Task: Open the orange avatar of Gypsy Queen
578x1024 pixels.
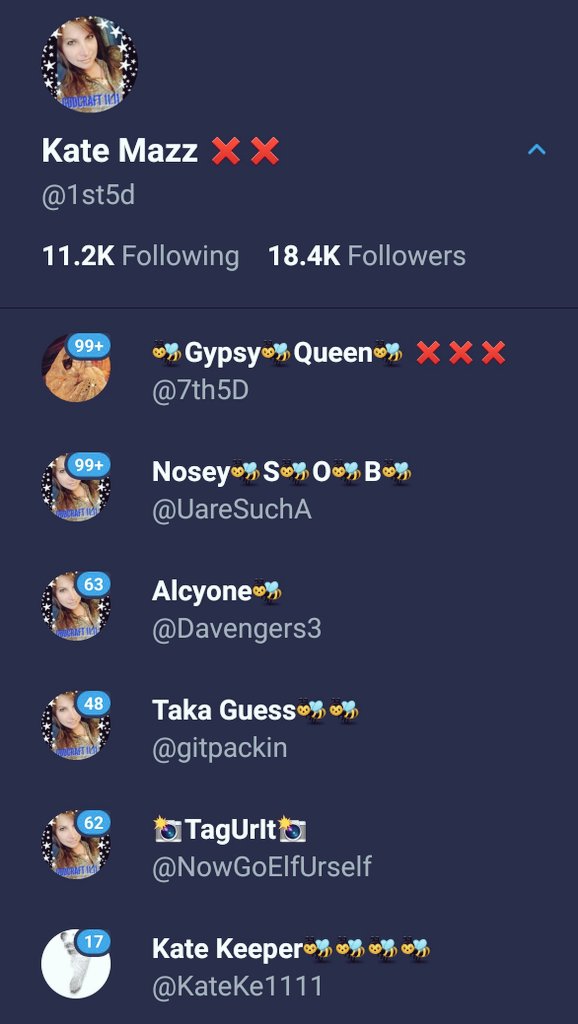Action: [x=76, y=369]
